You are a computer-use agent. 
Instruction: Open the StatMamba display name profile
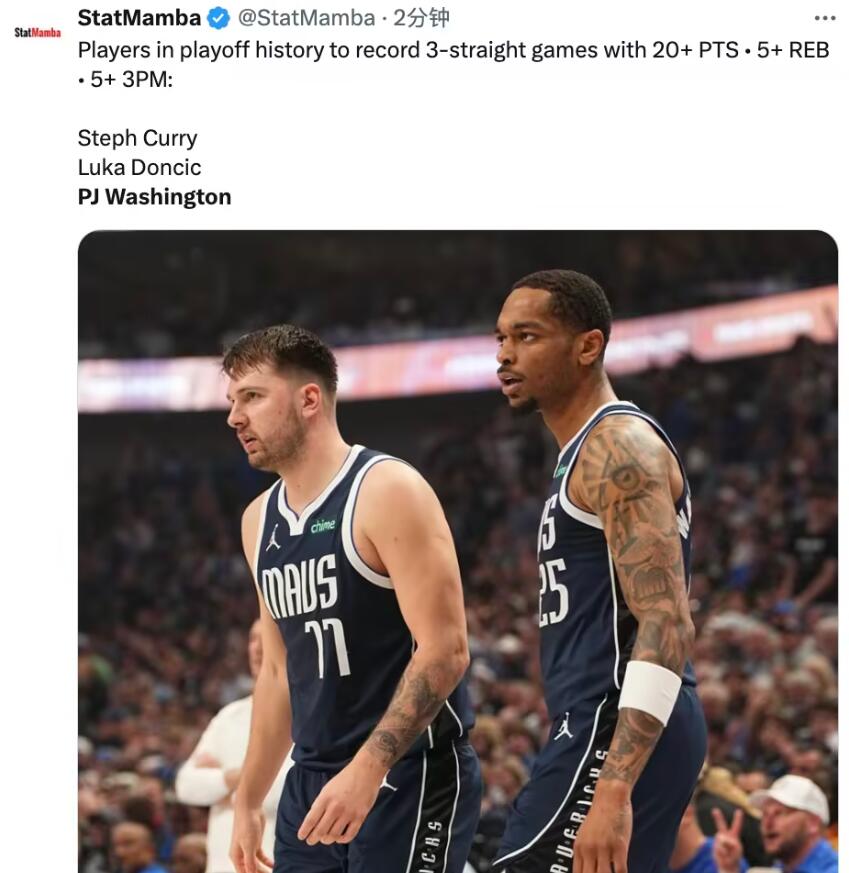coord(139,18)
